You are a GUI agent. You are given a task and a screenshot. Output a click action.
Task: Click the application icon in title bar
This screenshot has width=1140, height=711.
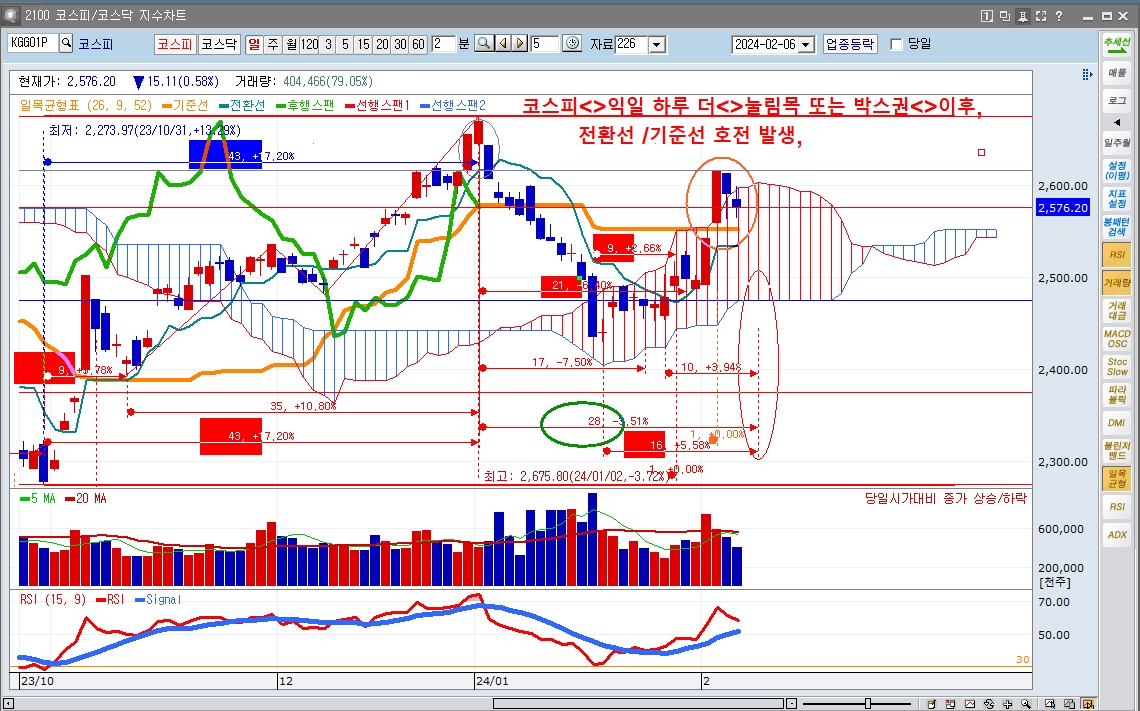(12, 15)
